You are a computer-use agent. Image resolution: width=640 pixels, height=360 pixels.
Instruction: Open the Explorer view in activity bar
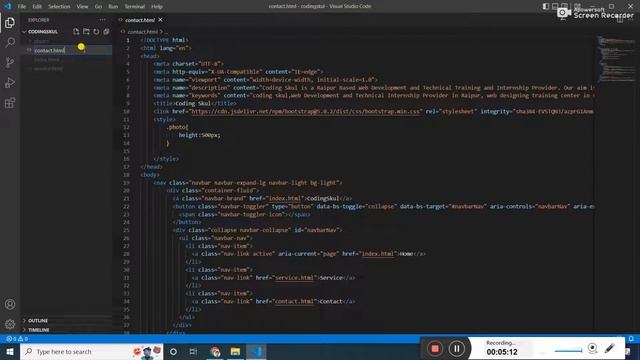click(10, 22)
